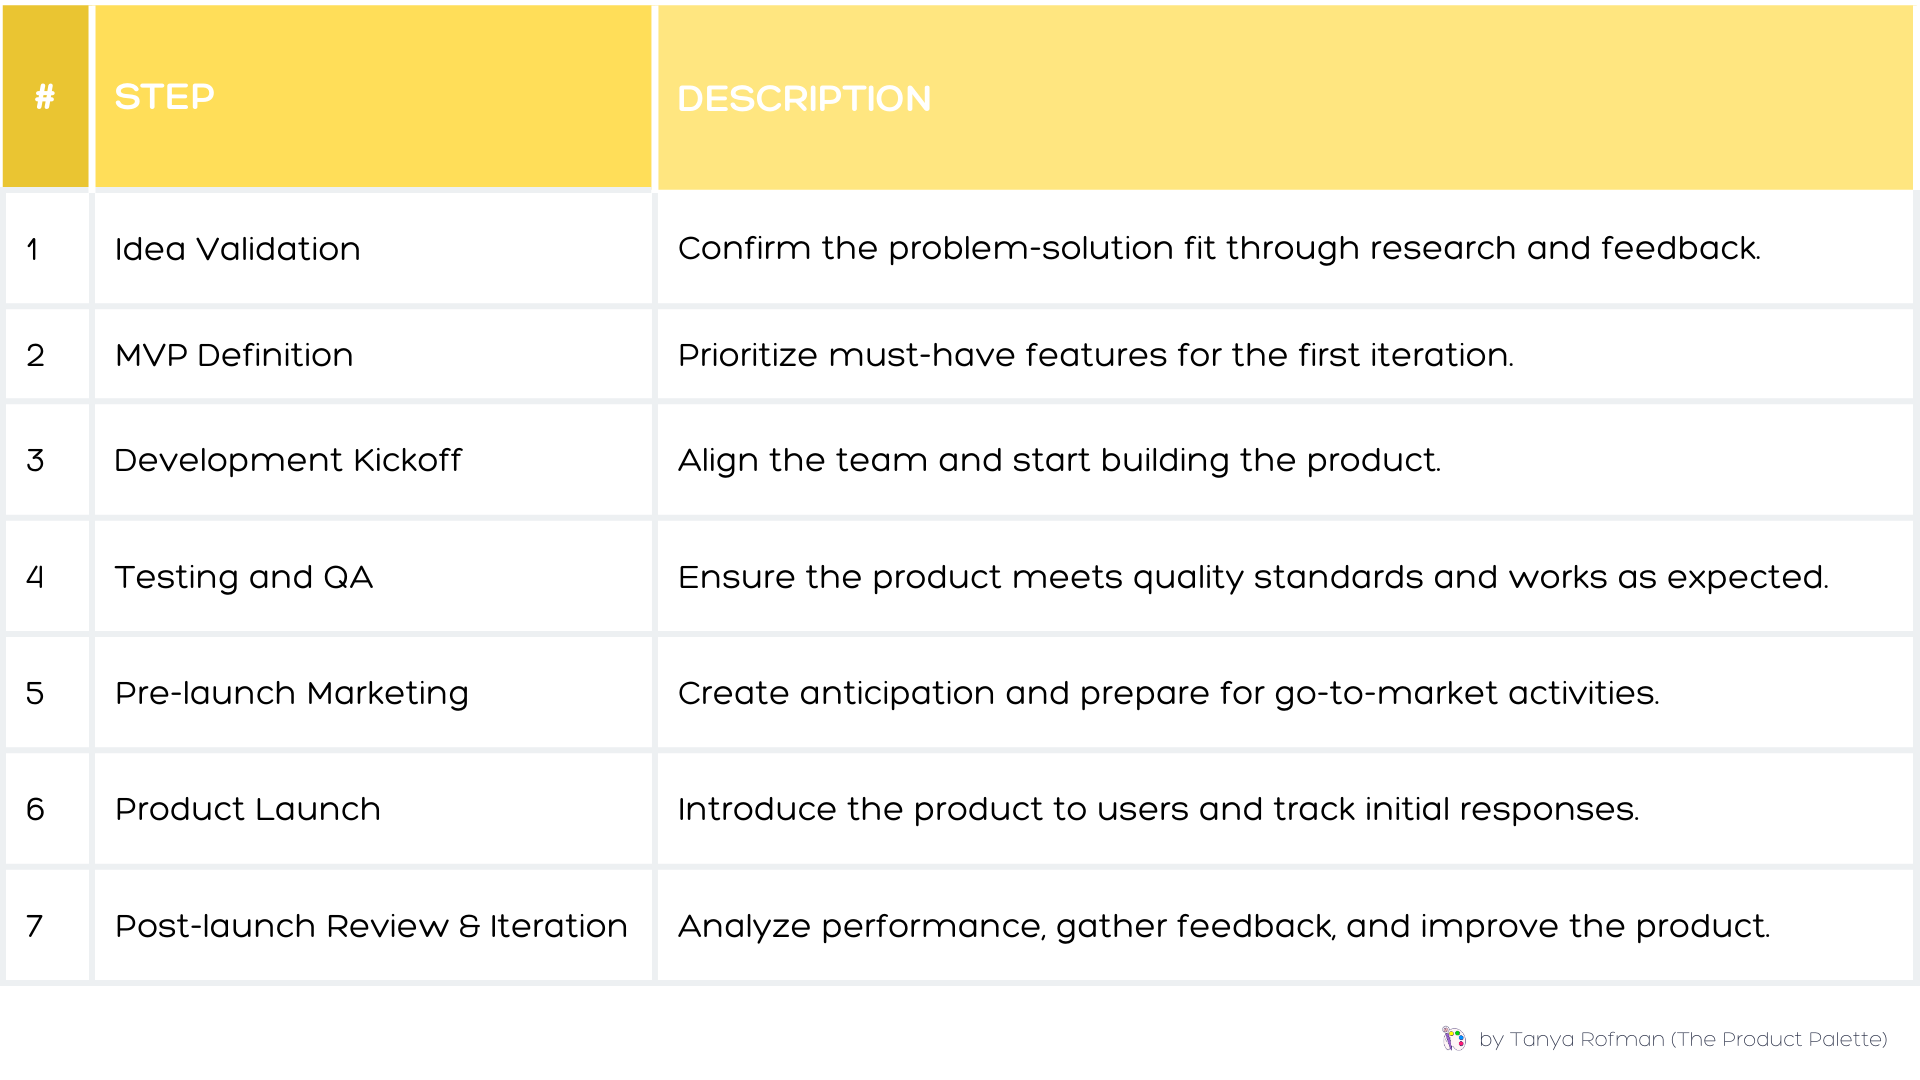This screenshot has width=1920, height=1080.
Task: Click the MVP Definition step cell
Action: point(234,355)
